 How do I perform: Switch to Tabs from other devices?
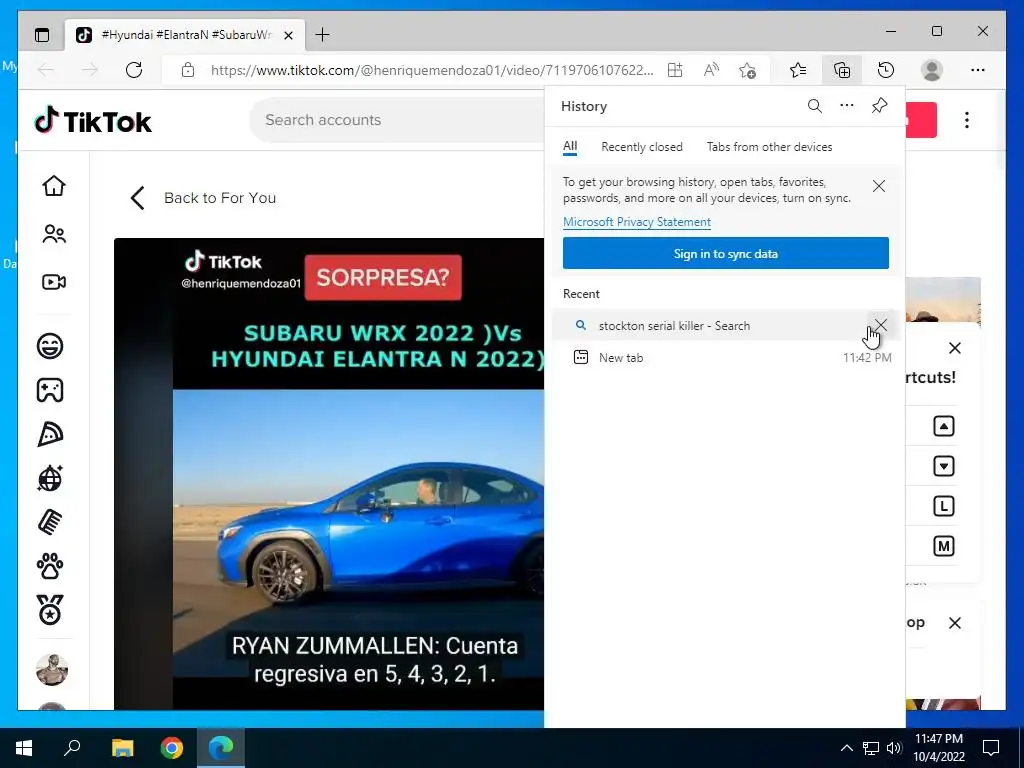(769, 147)
